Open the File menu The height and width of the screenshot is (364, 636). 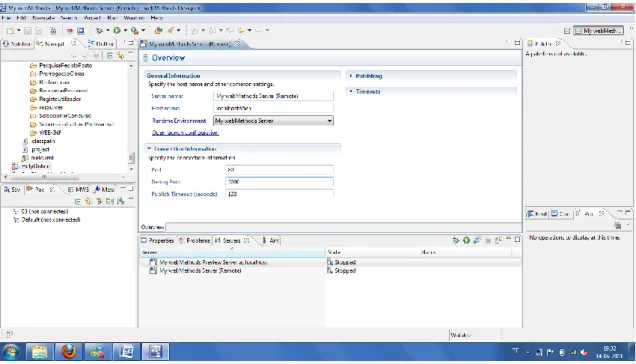[x=6, y=18]
